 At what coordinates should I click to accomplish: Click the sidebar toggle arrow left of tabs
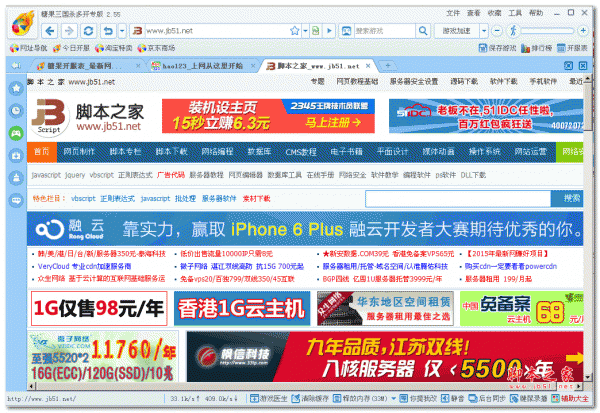click(x=16, y=65)
